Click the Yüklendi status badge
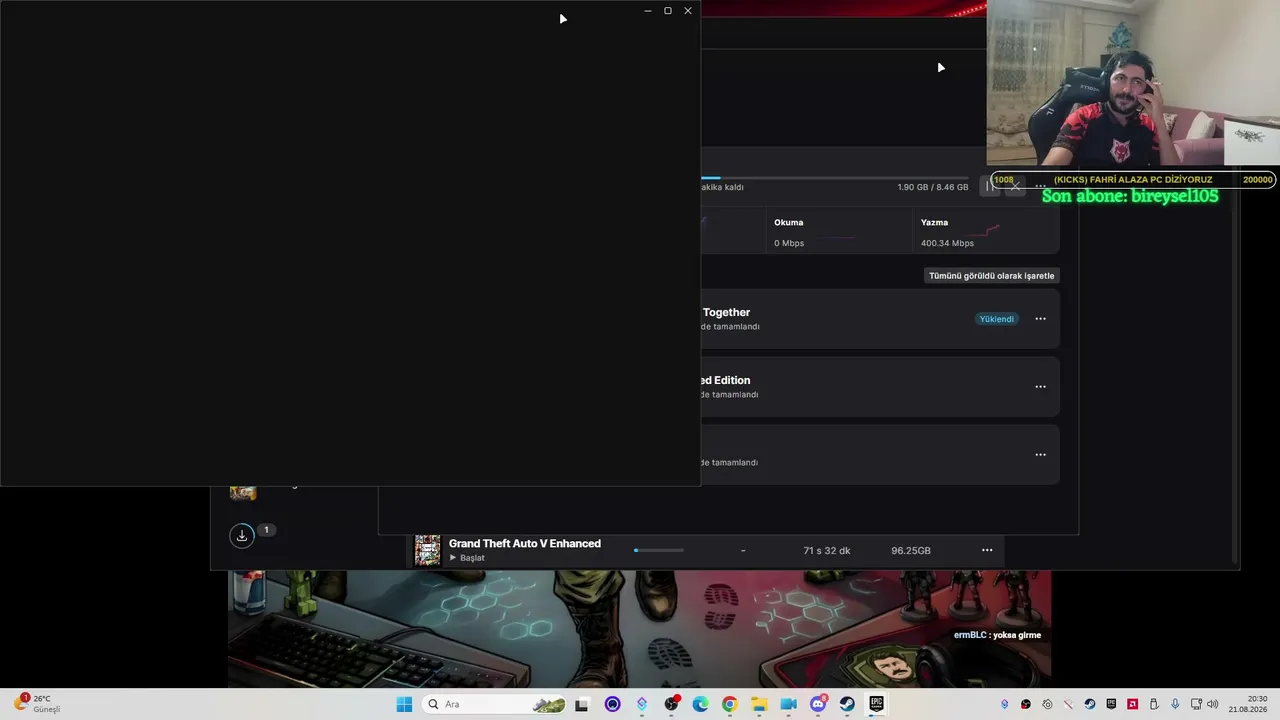 pos(996,319)
